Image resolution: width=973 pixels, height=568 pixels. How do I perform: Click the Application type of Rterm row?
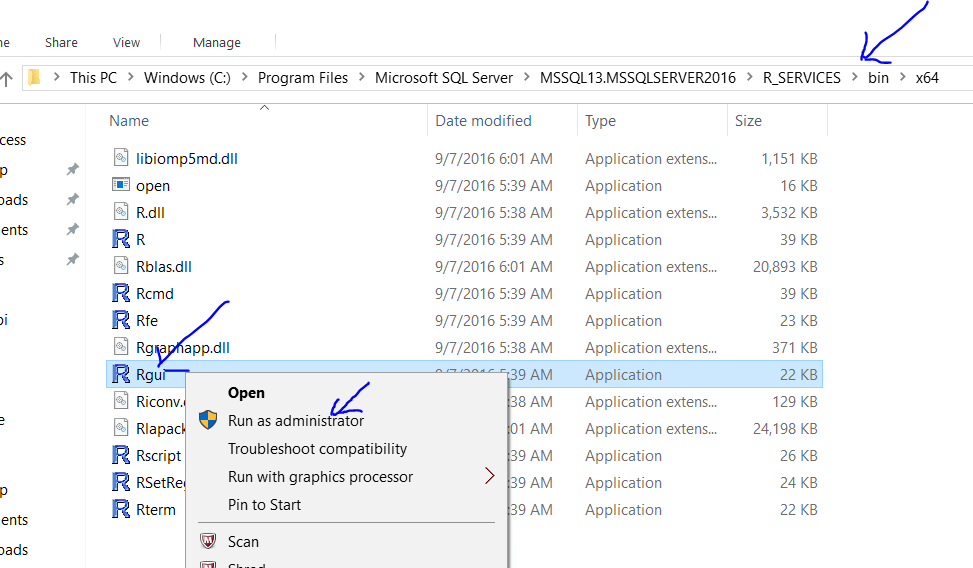click(x=623, y=510)
